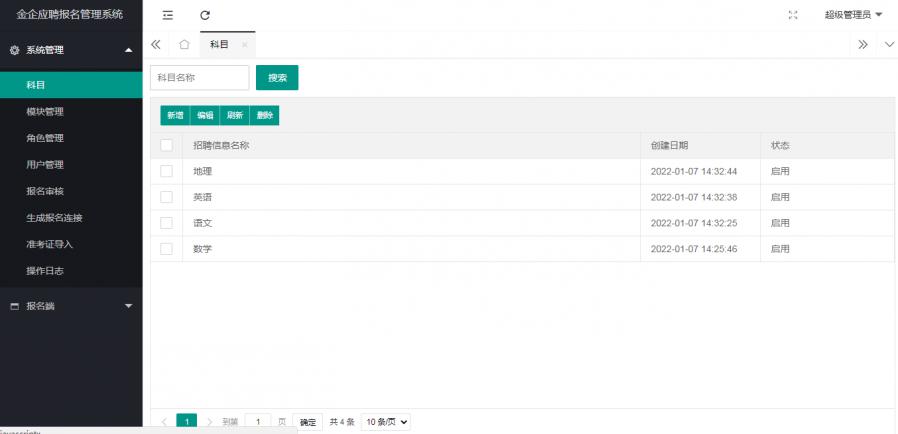Open the 10条/页 page size dropdown
Viewport: 898px width, 434px height.
385,422
